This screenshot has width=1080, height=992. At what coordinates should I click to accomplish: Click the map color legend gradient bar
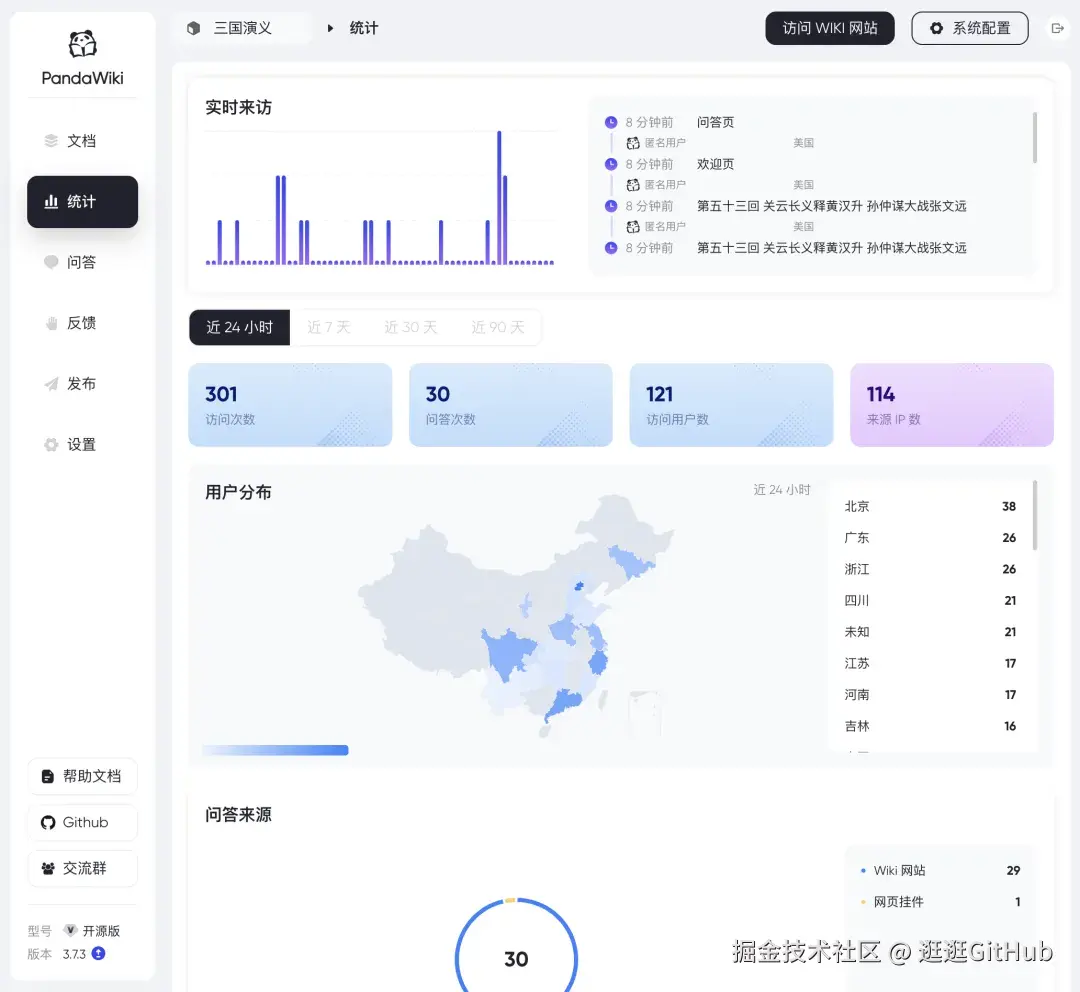click(x=274, y=749)
